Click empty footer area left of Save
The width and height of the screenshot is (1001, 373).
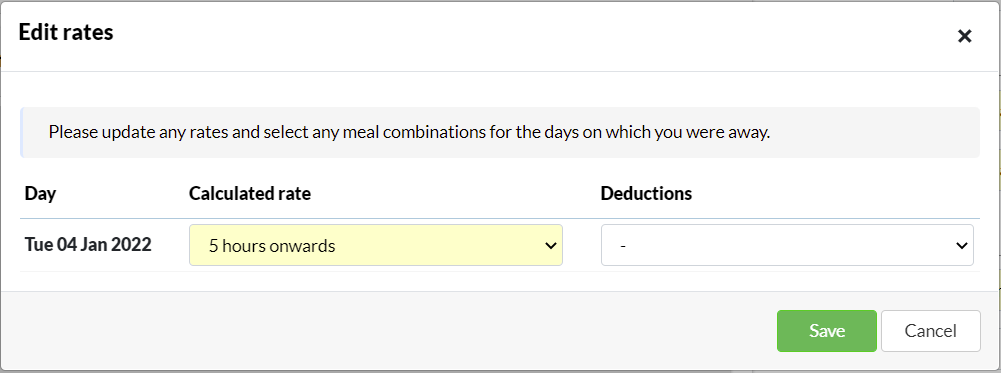383,331
